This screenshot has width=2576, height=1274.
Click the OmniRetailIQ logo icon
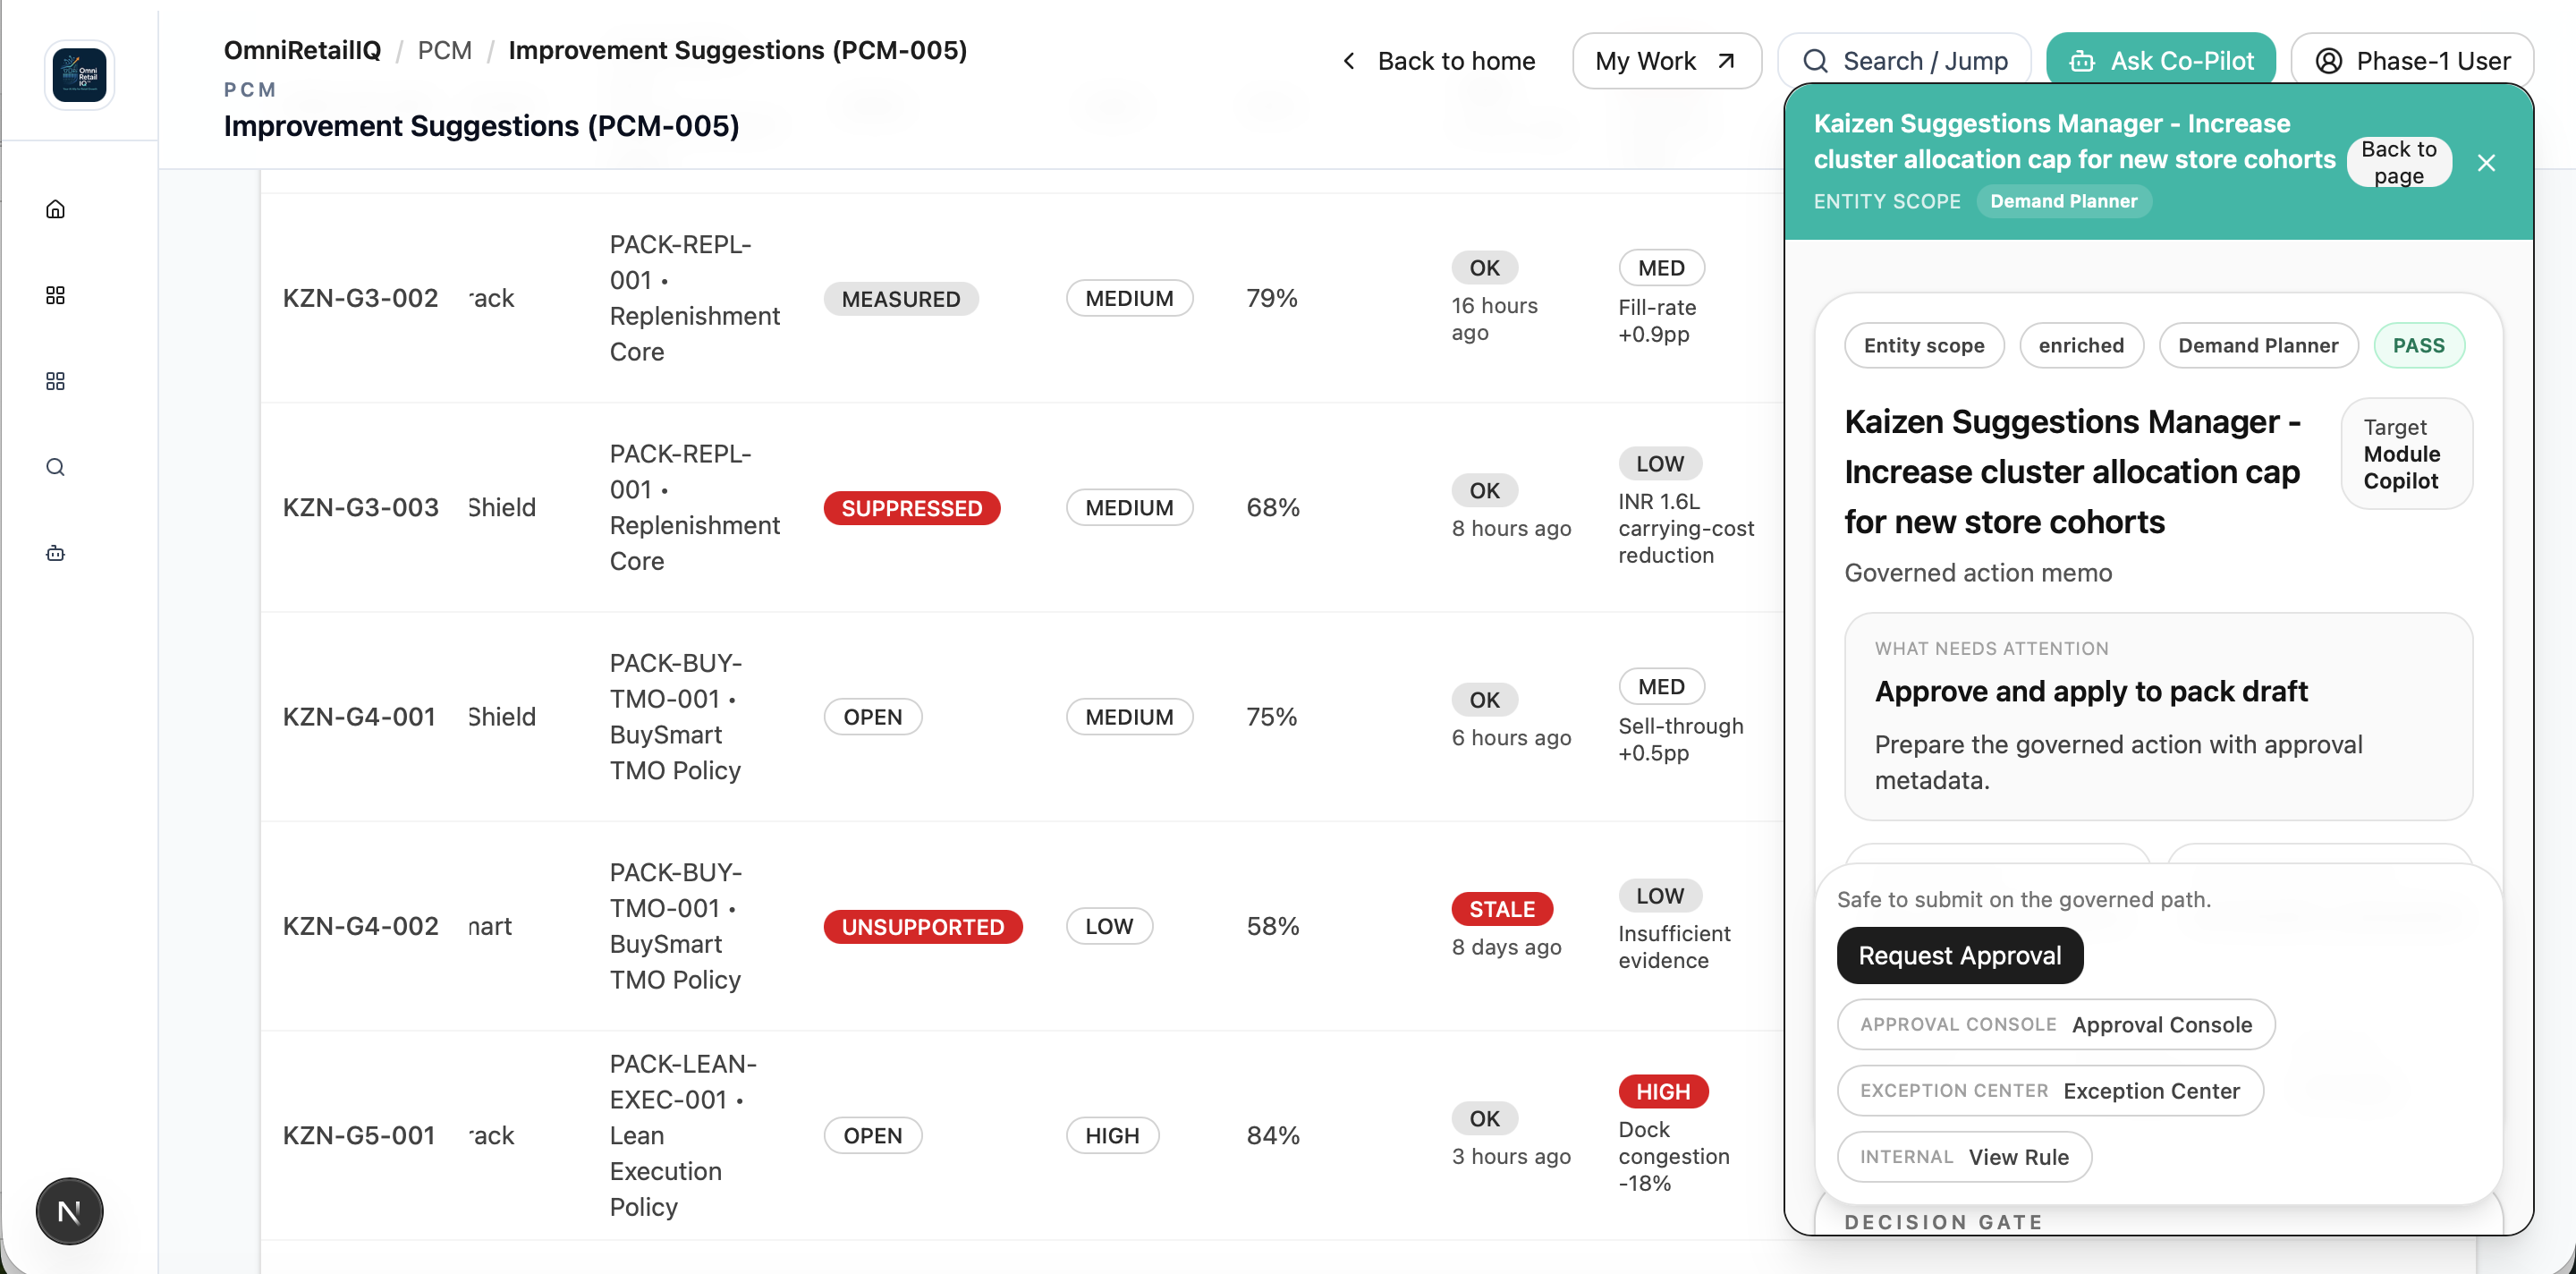(x=79, y=75)
